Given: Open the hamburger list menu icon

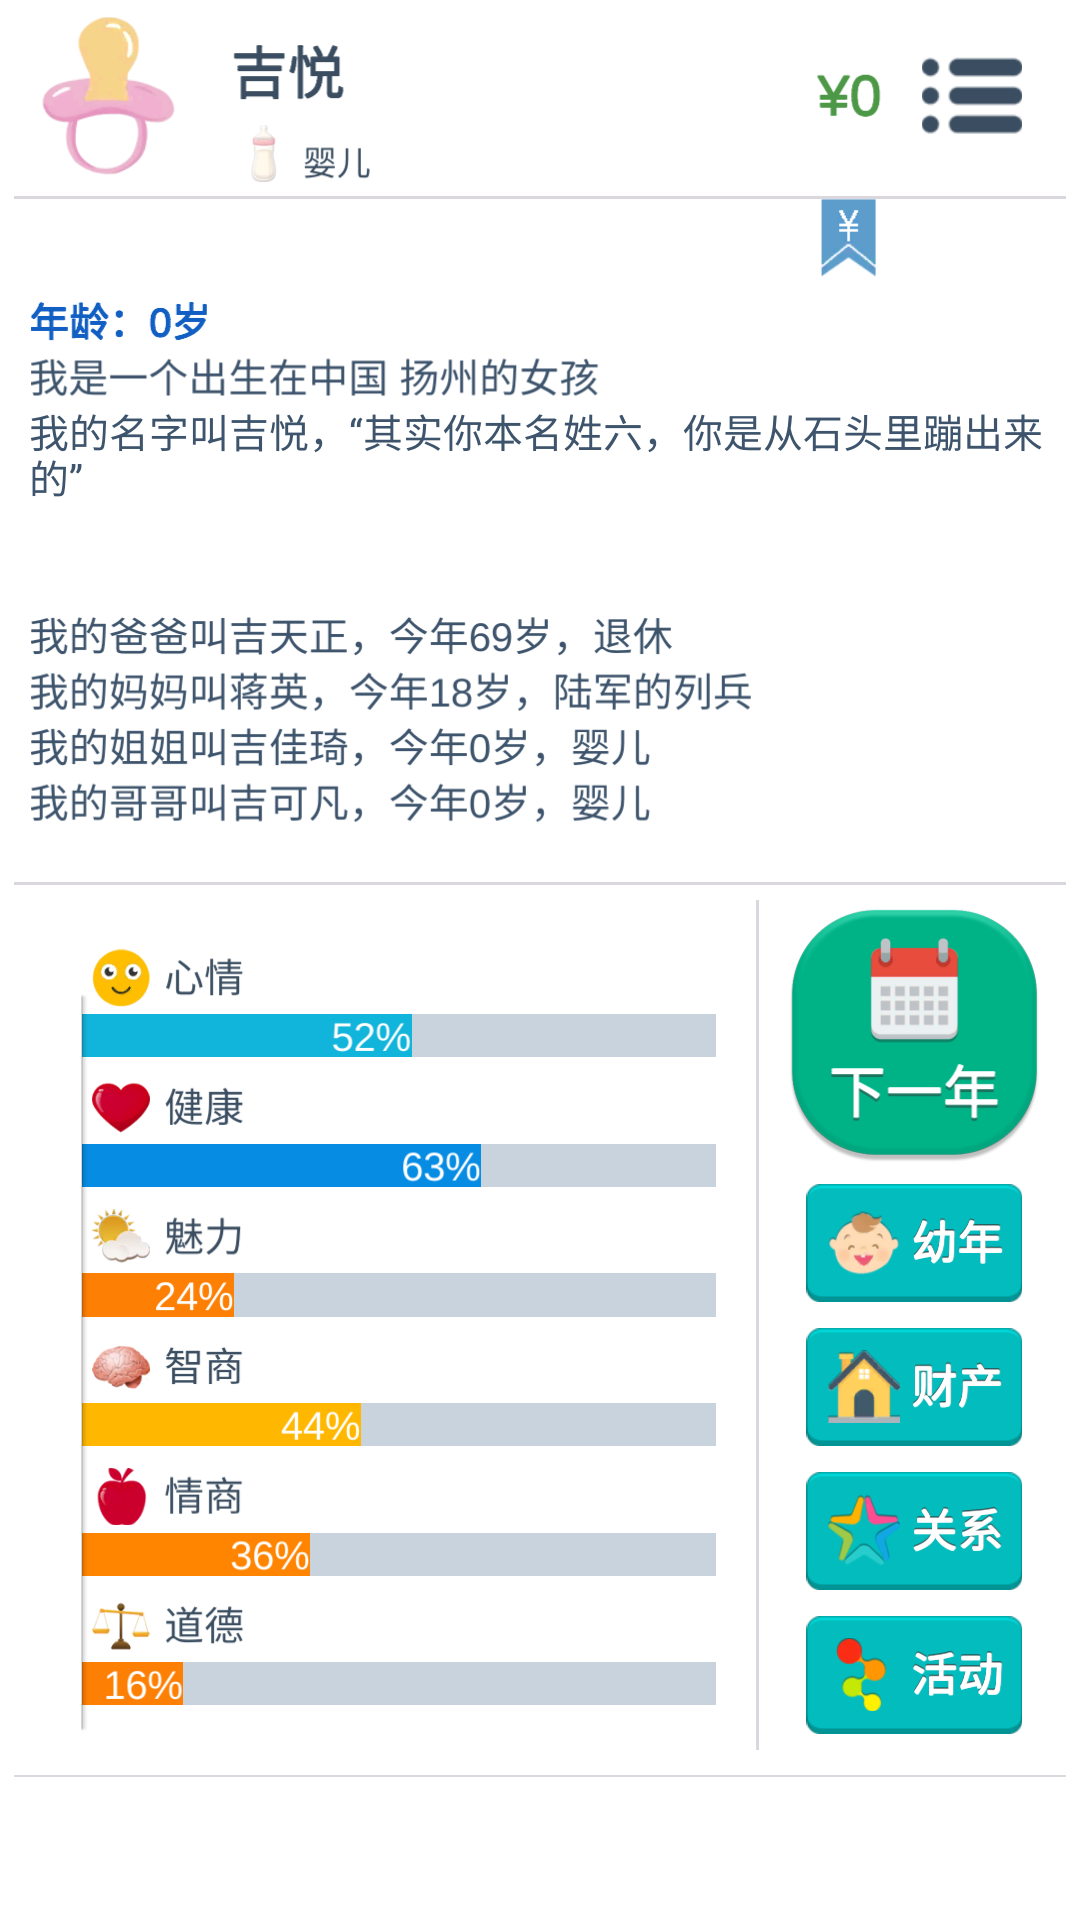Looking at the screenshot, I should pyautogui.click(x=972, y=96).
